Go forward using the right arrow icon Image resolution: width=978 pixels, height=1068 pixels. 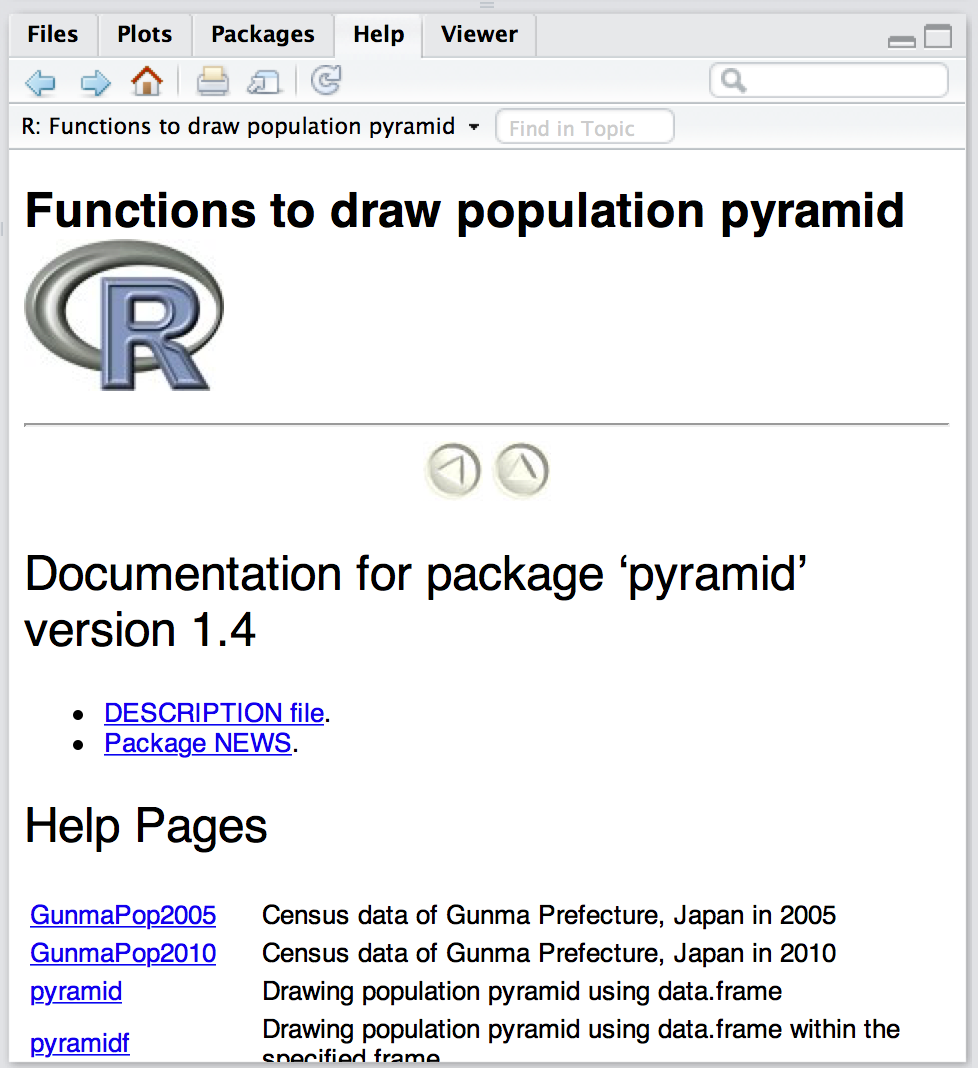pyautogui.click(x=95, y=82)
